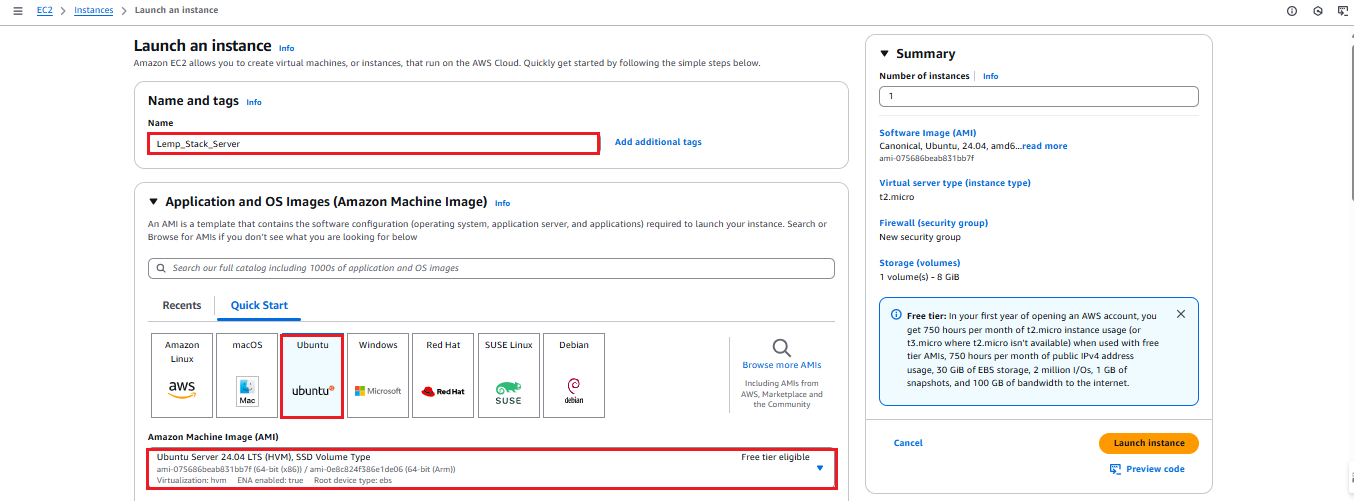Click the Launch instance button
The width and height of the screenshot is (1354, 501).
(1148, 443)
